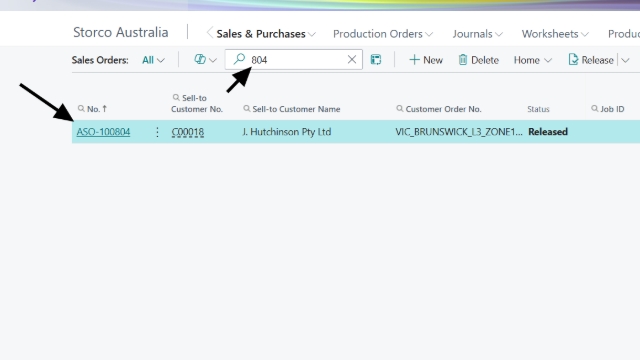The width and height of the screenshot is (640, 360).
Task: Click the analysis mode icon
Action: pos(200,60)
